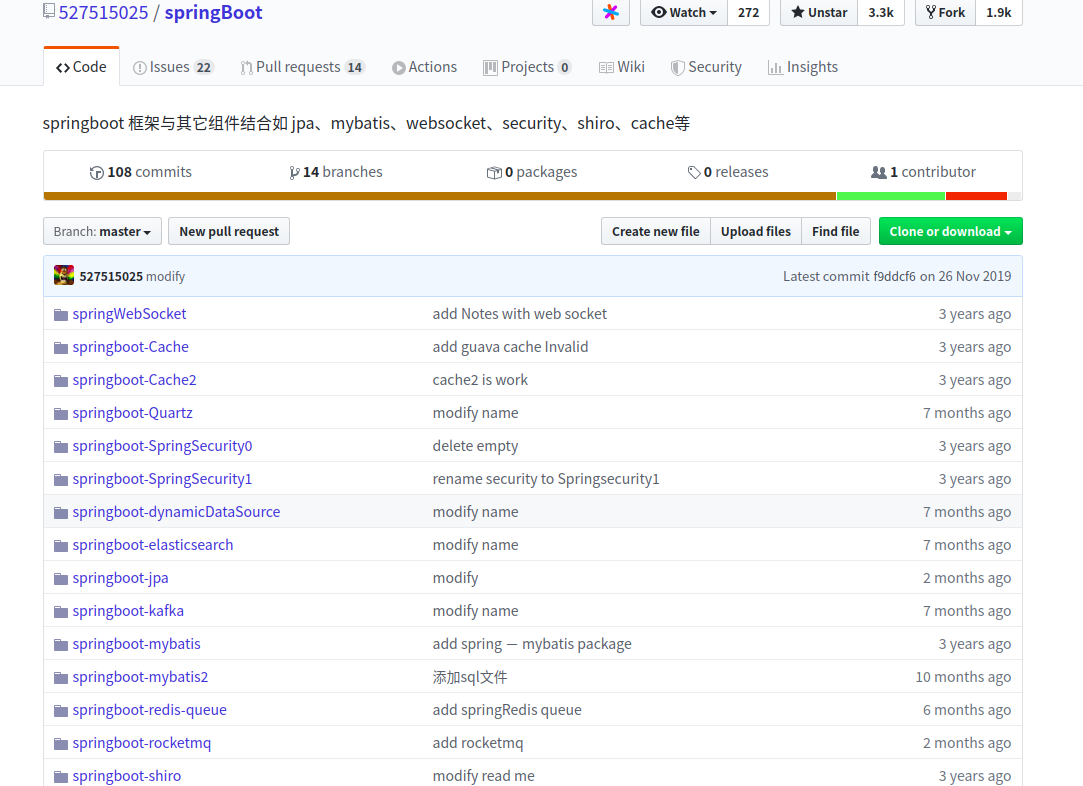Image resolution: width=1083 pixels, height=786 pixels.
Task: Click Create new file button
Action: coord(655,231)
